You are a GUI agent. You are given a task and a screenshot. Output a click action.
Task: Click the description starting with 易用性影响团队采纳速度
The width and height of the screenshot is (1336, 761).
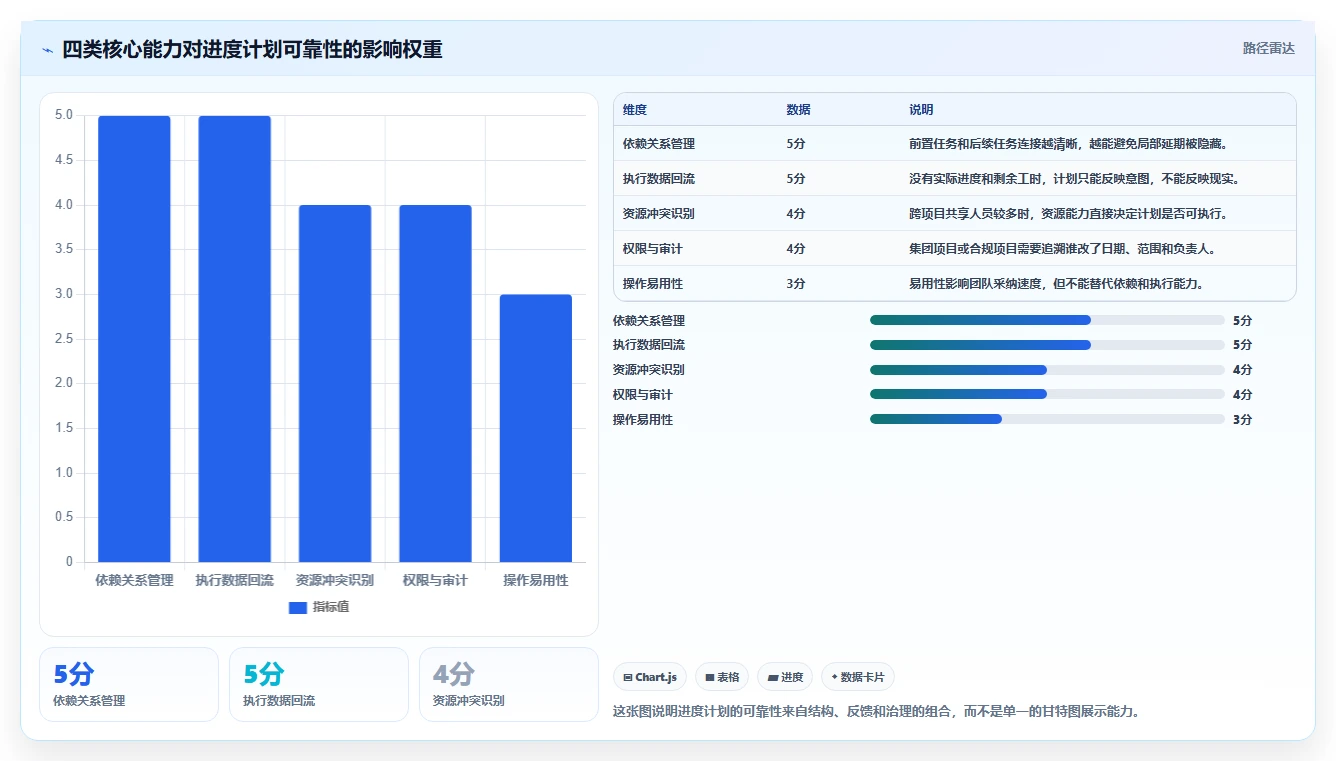point(1056,283)
